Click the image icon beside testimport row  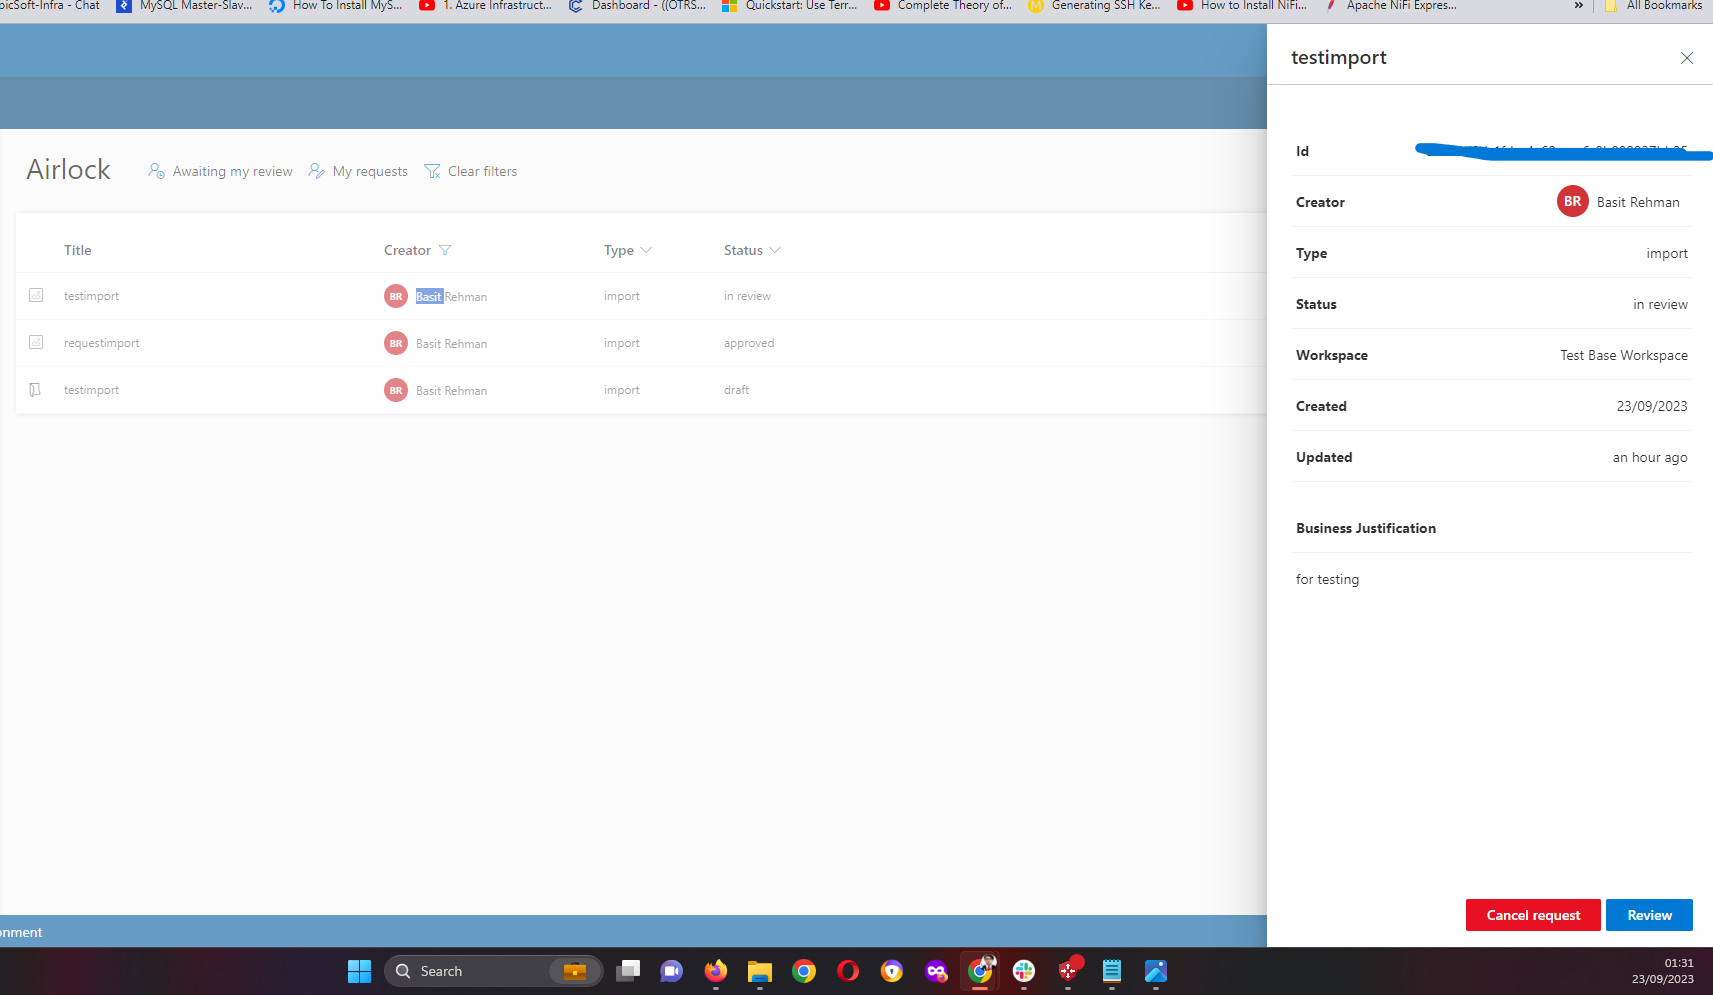(x=36, y=295)
